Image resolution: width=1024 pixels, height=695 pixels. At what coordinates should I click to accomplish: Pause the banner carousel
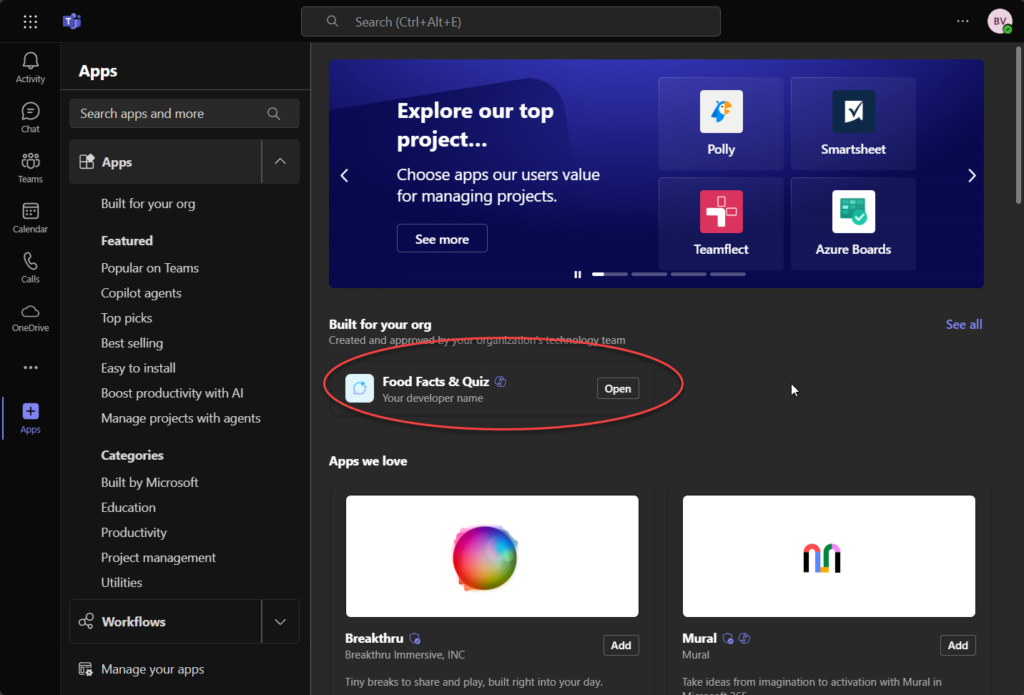577,274
